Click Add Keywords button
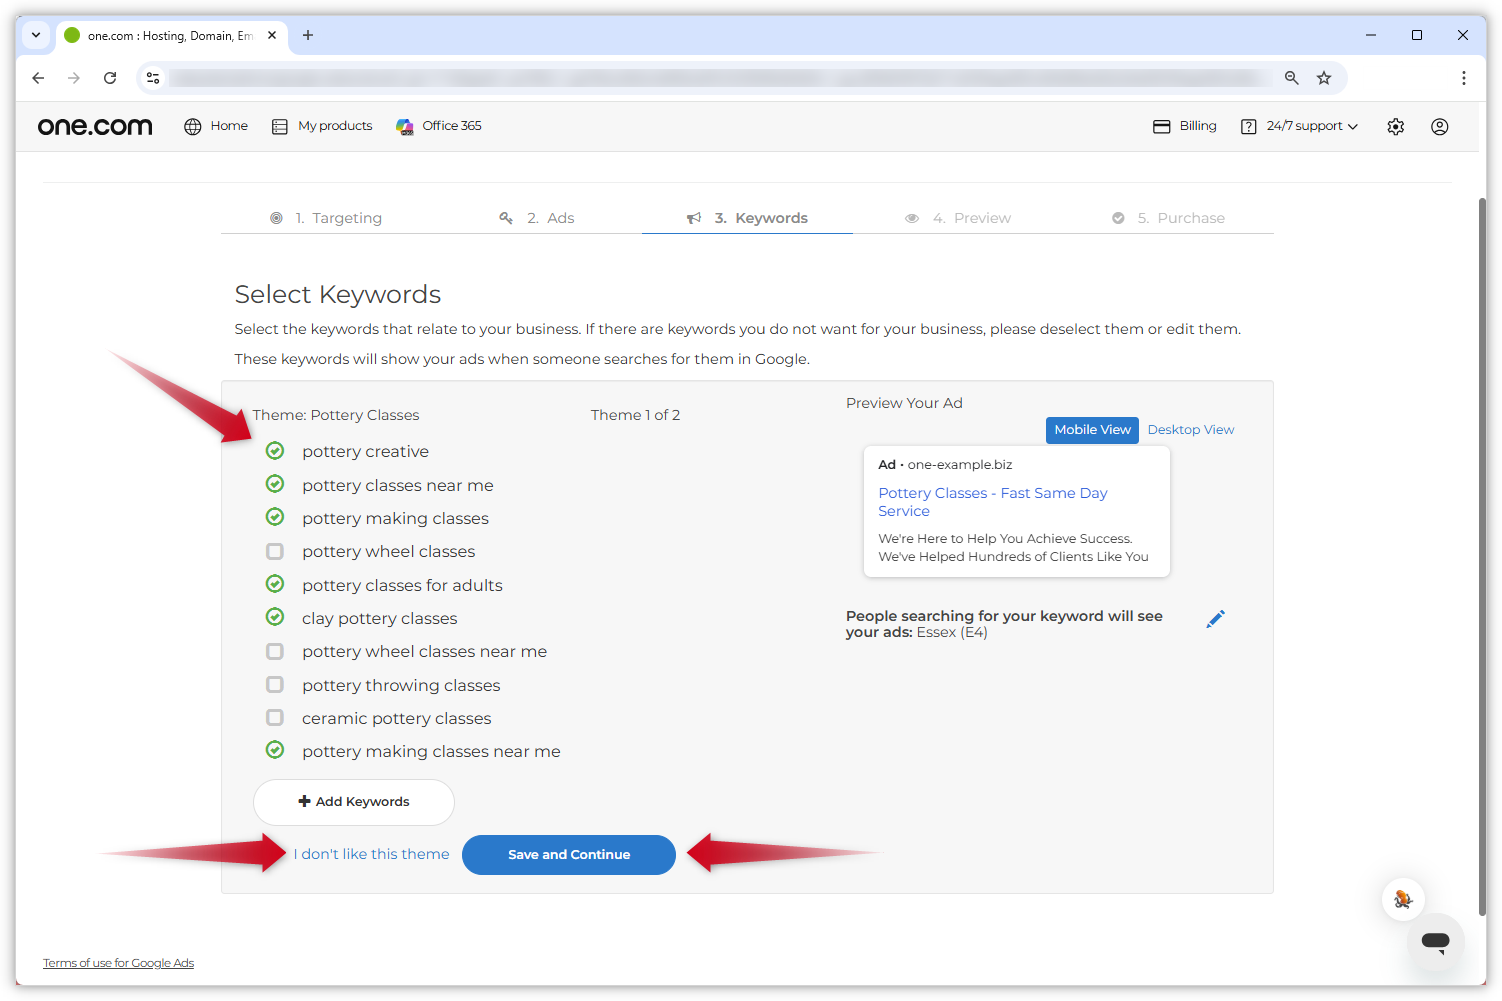Image resolution: width=1502 pixels, height=1001 pixels. click(354, 802)
